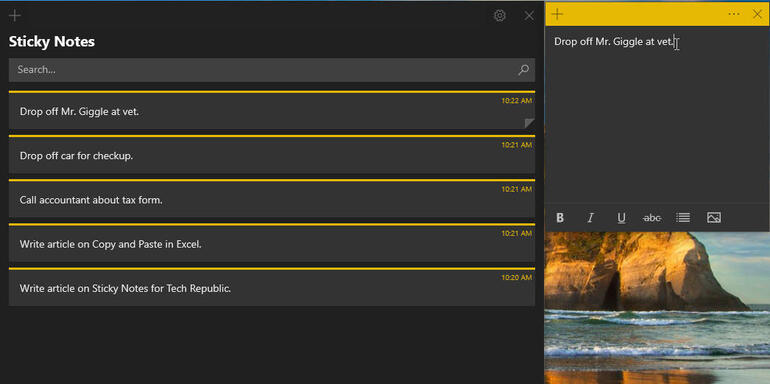Click the search magnifier icon
The height and width of the screenshot is (384, 770).
[523, 70]
